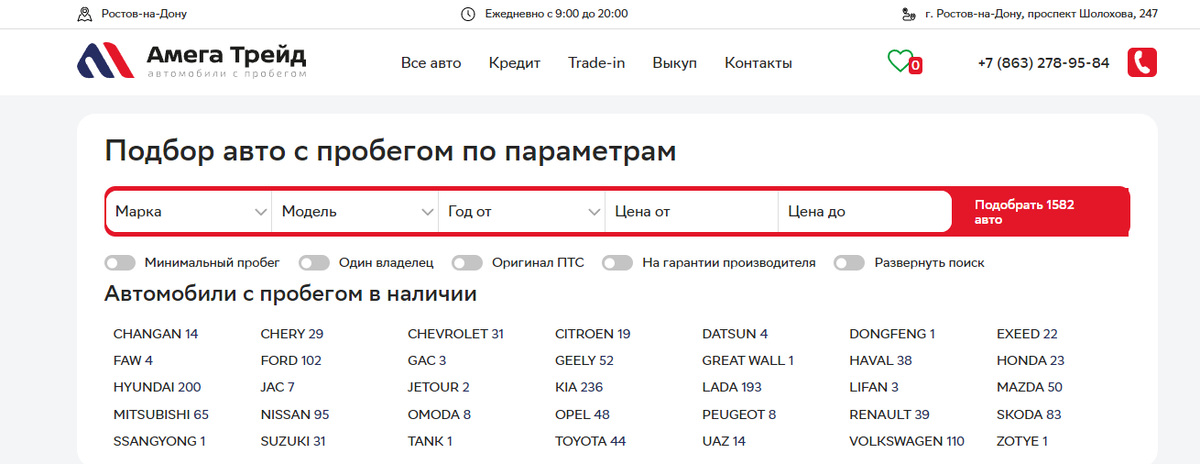
Task: Open HONDA 23 brand link
Action: pyautogui.click(x=1031, y=361)
